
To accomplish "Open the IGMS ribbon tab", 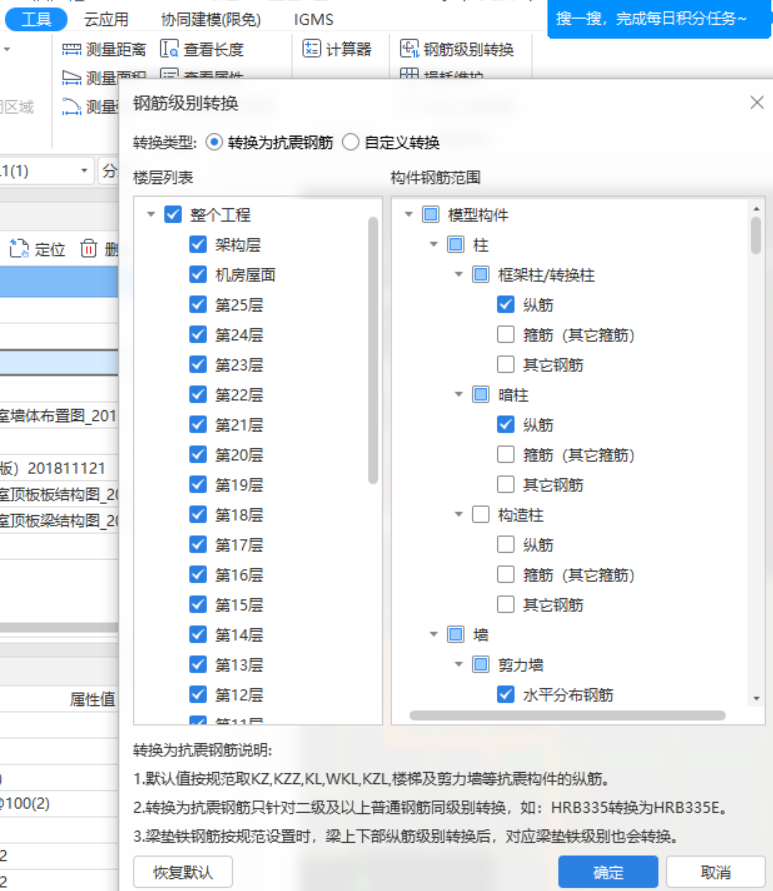I will tap(313, 20).
